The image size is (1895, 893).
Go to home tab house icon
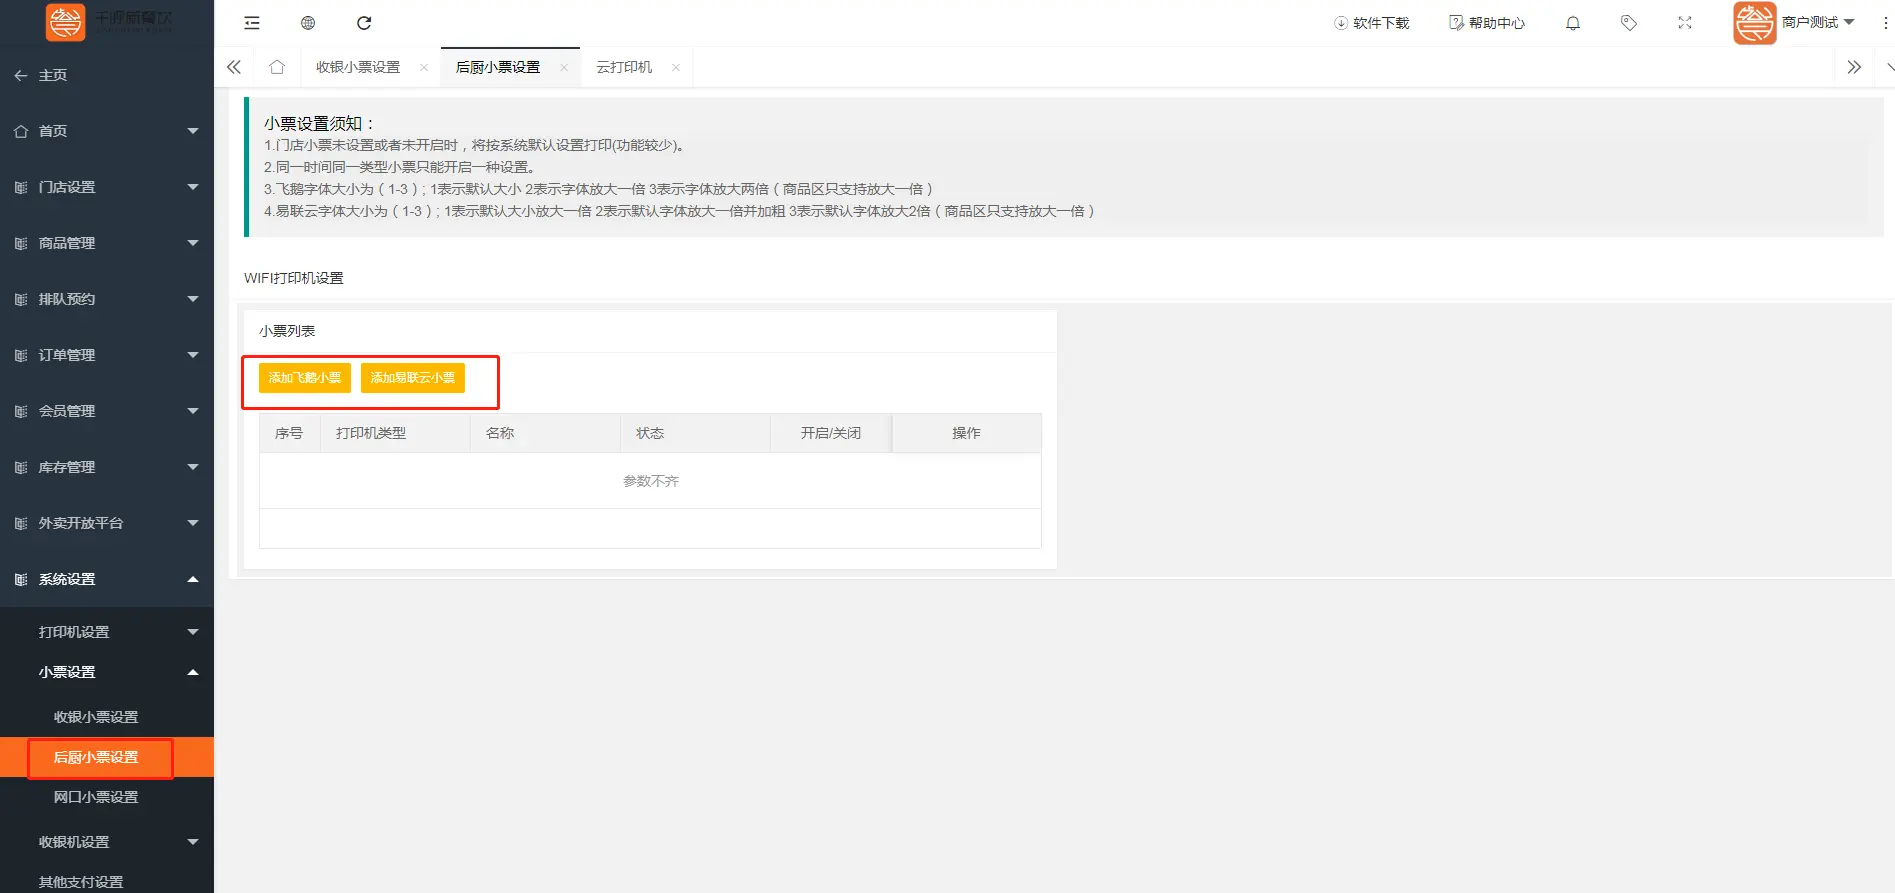pos(277,67)
